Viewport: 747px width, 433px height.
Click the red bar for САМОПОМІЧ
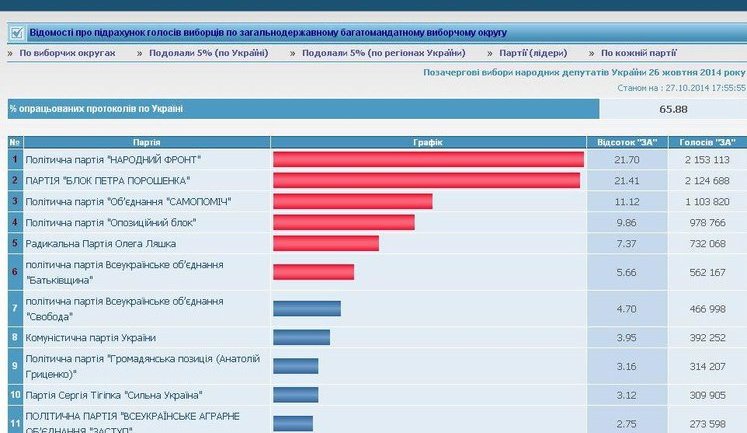tap(353, 201)
